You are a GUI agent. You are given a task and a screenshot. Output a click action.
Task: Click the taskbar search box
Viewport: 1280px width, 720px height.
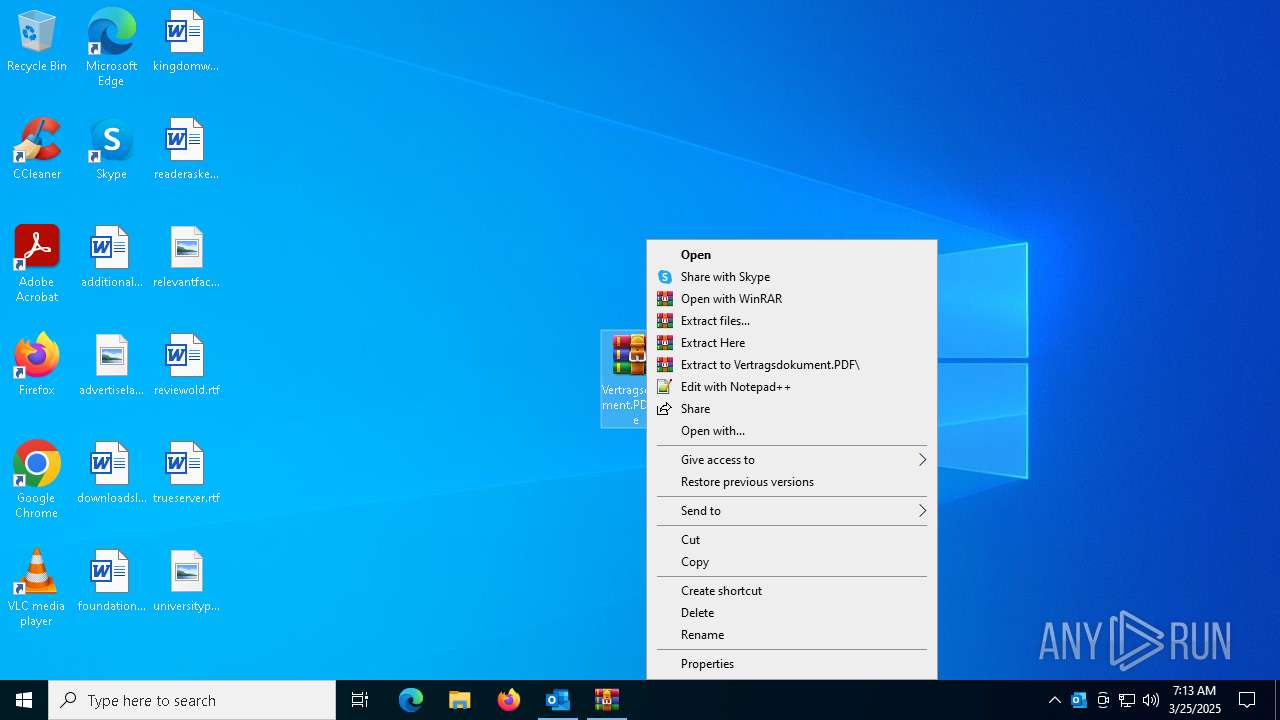tap(192, 700)
